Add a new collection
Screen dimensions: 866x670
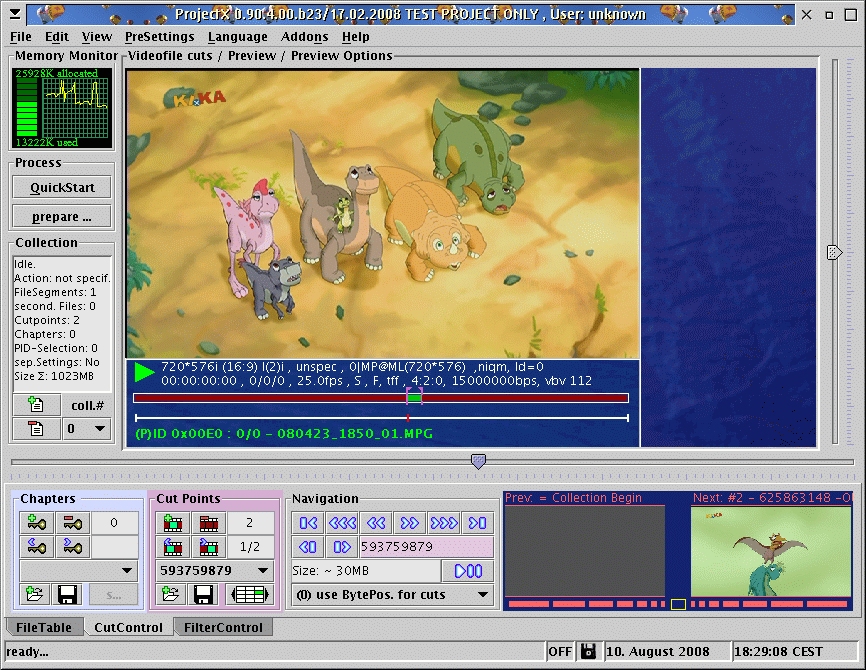pyautogui.click(x=36, y=405)
